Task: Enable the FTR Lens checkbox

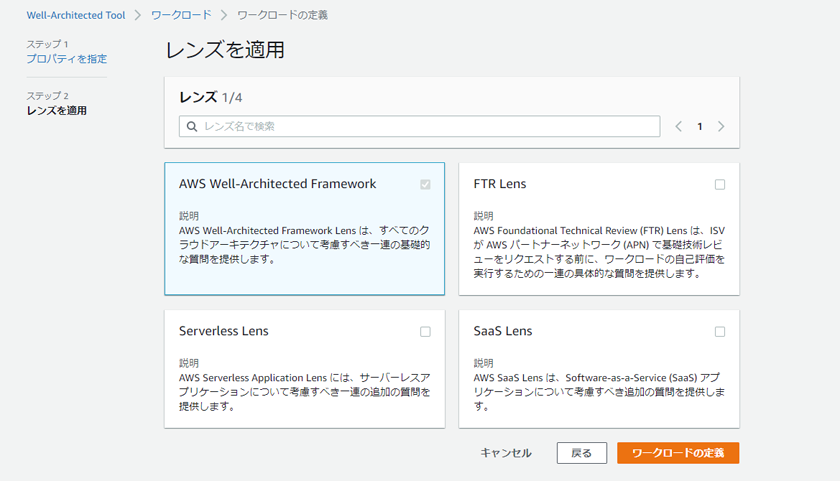Action: pos(720,184)
